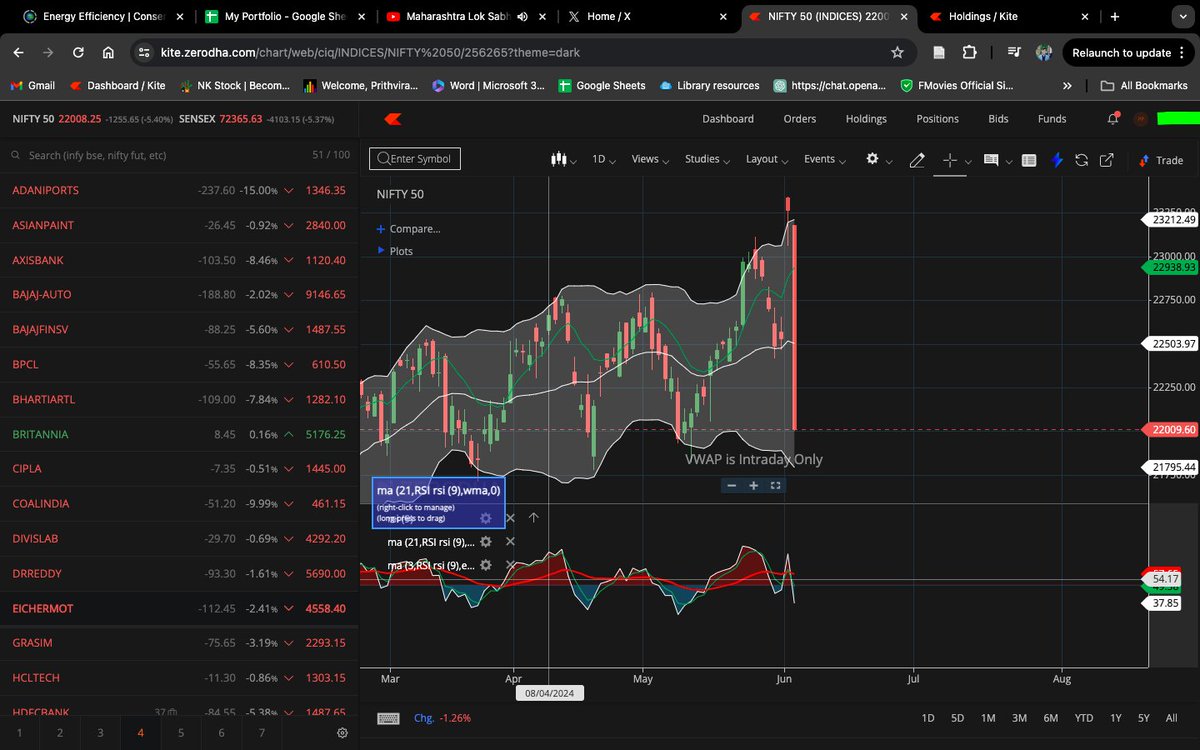Open the Studies dropdown
The width and height of the screenshot is (1200, 750).
coord(707,159)
